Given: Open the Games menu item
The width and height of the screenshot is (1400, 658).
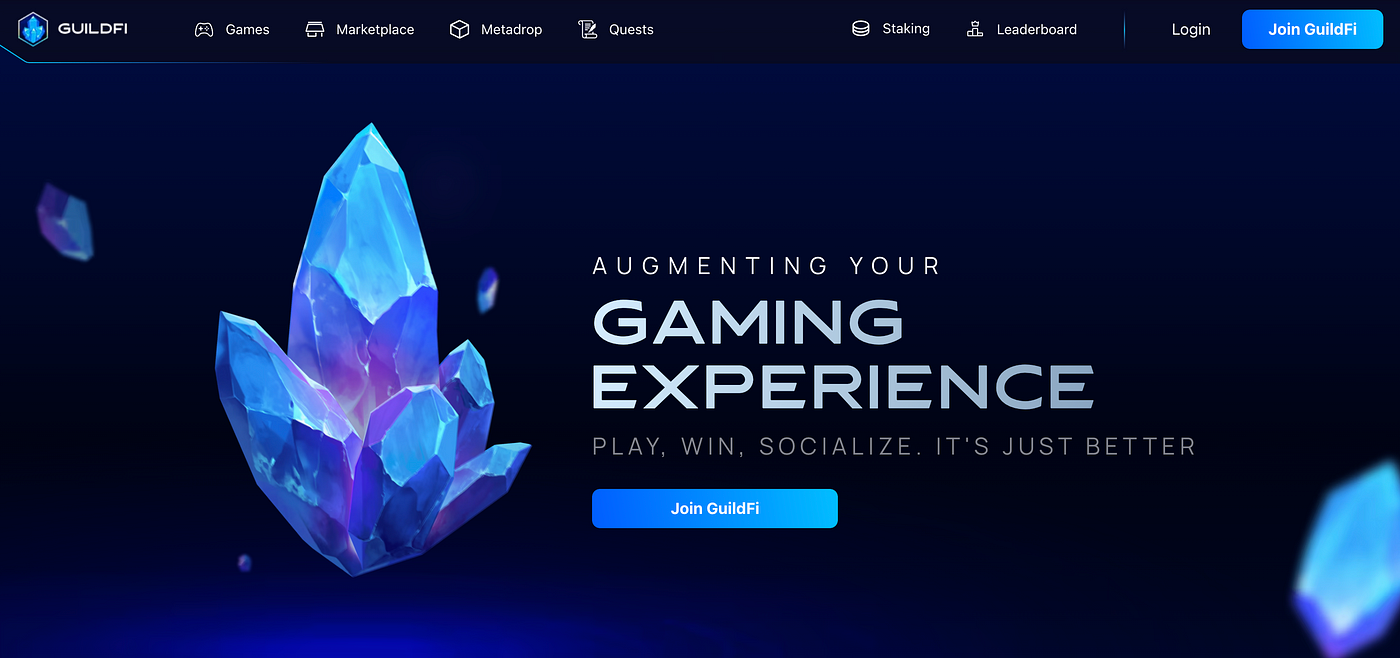Looking at the screenshot, I should [232, 29].
